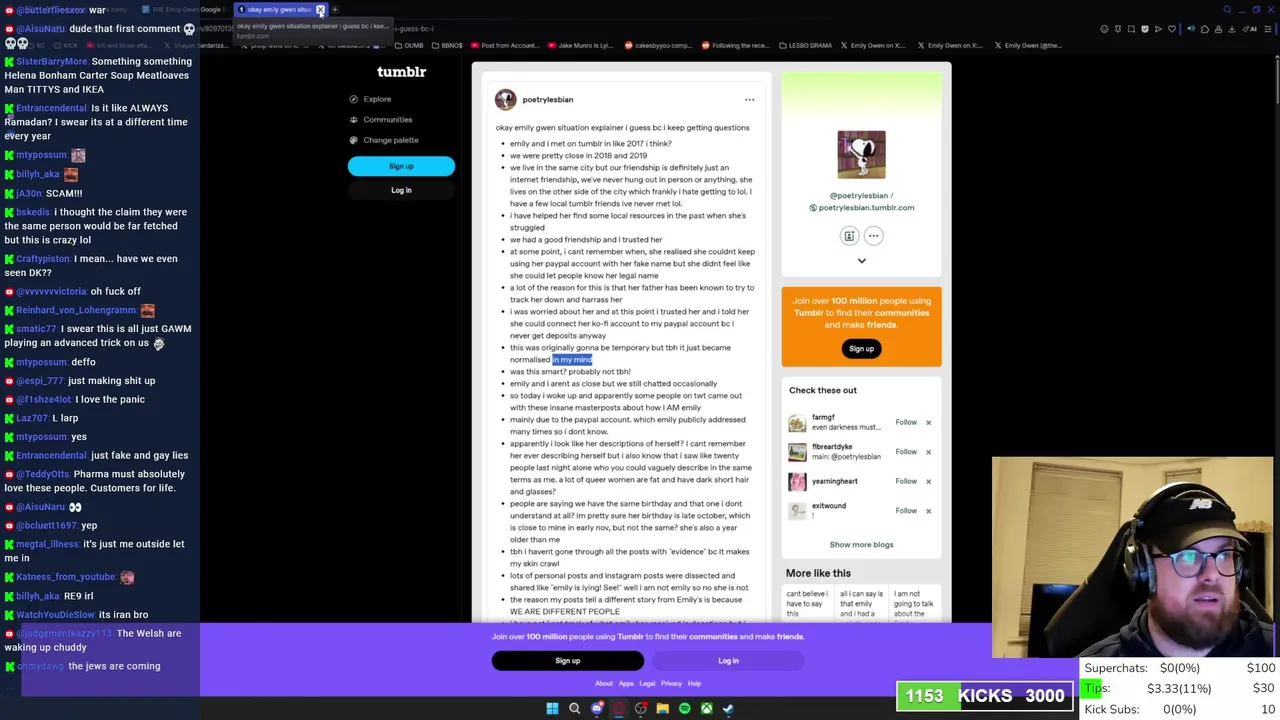This screenshot has height=720, width=1280.
Task: Click the blue speaker icon in browser toolbar
Action: [1191, 29]
